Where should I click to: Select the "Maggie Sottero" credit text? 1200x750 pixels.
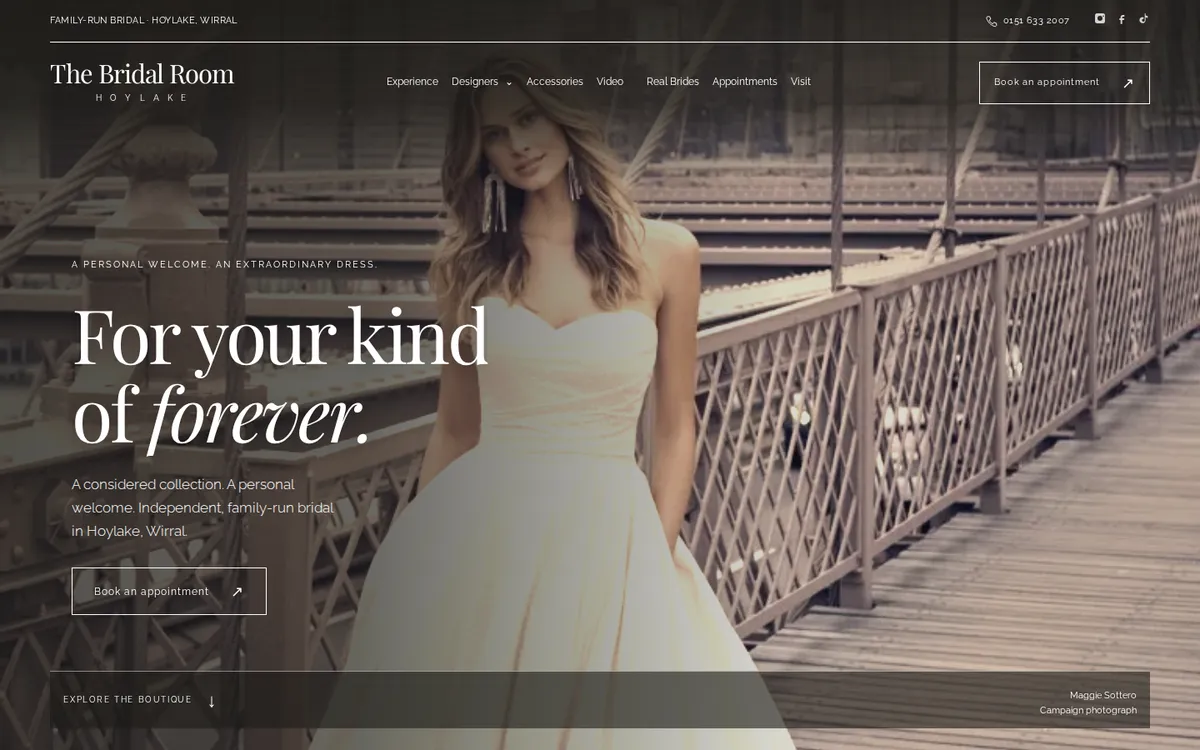point(1103,695)
